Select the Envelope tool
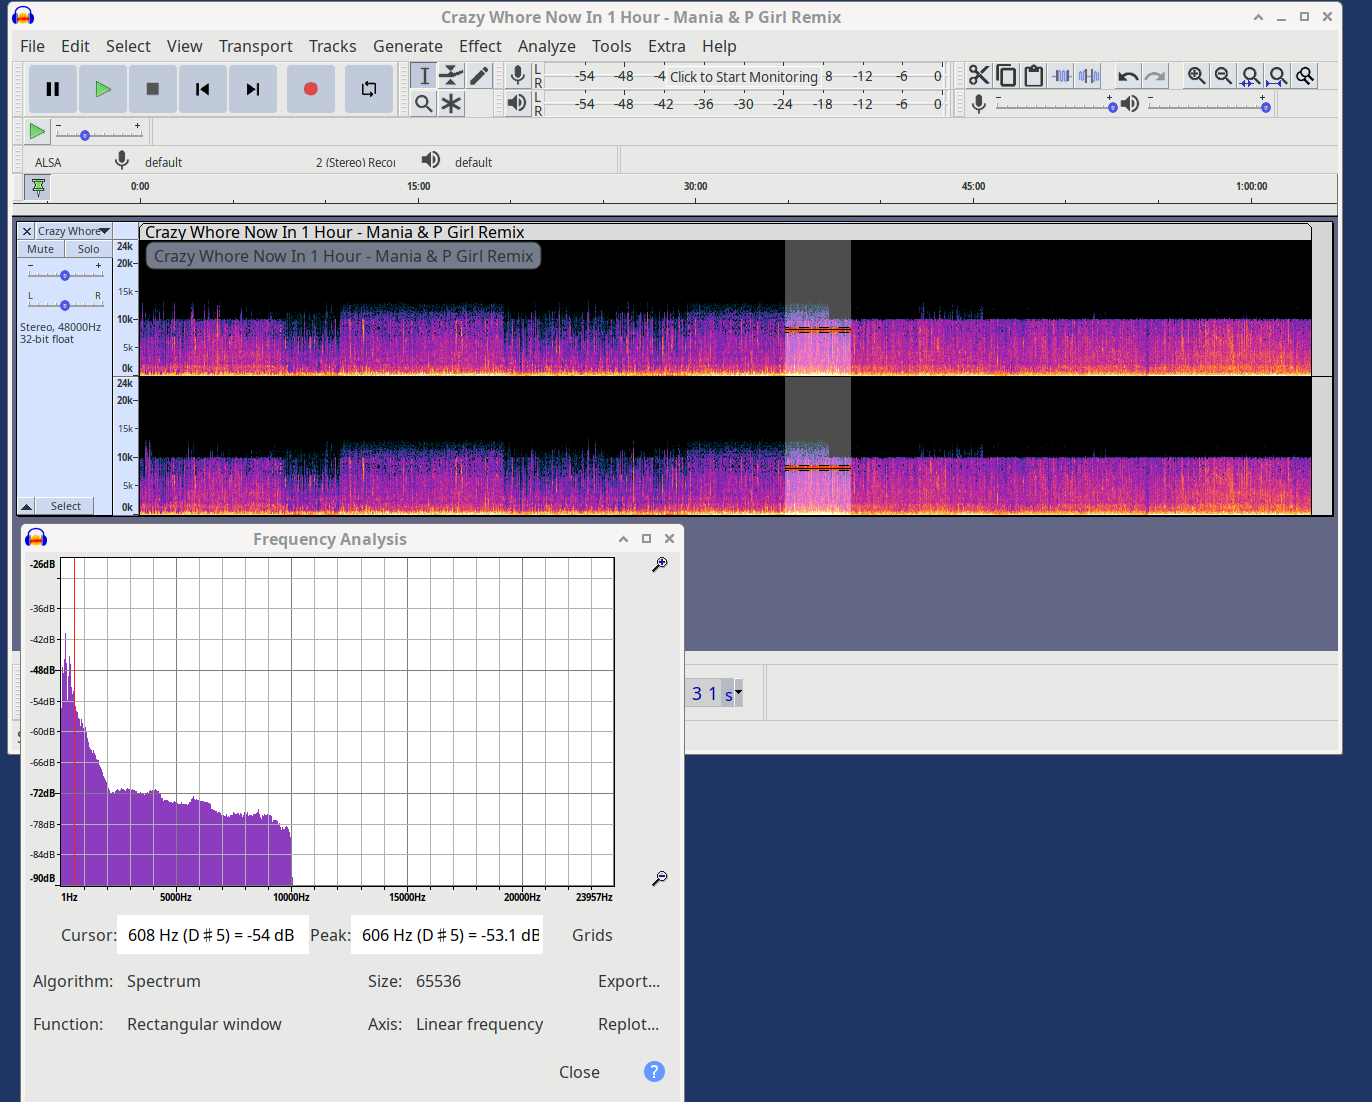 [452, 76]
